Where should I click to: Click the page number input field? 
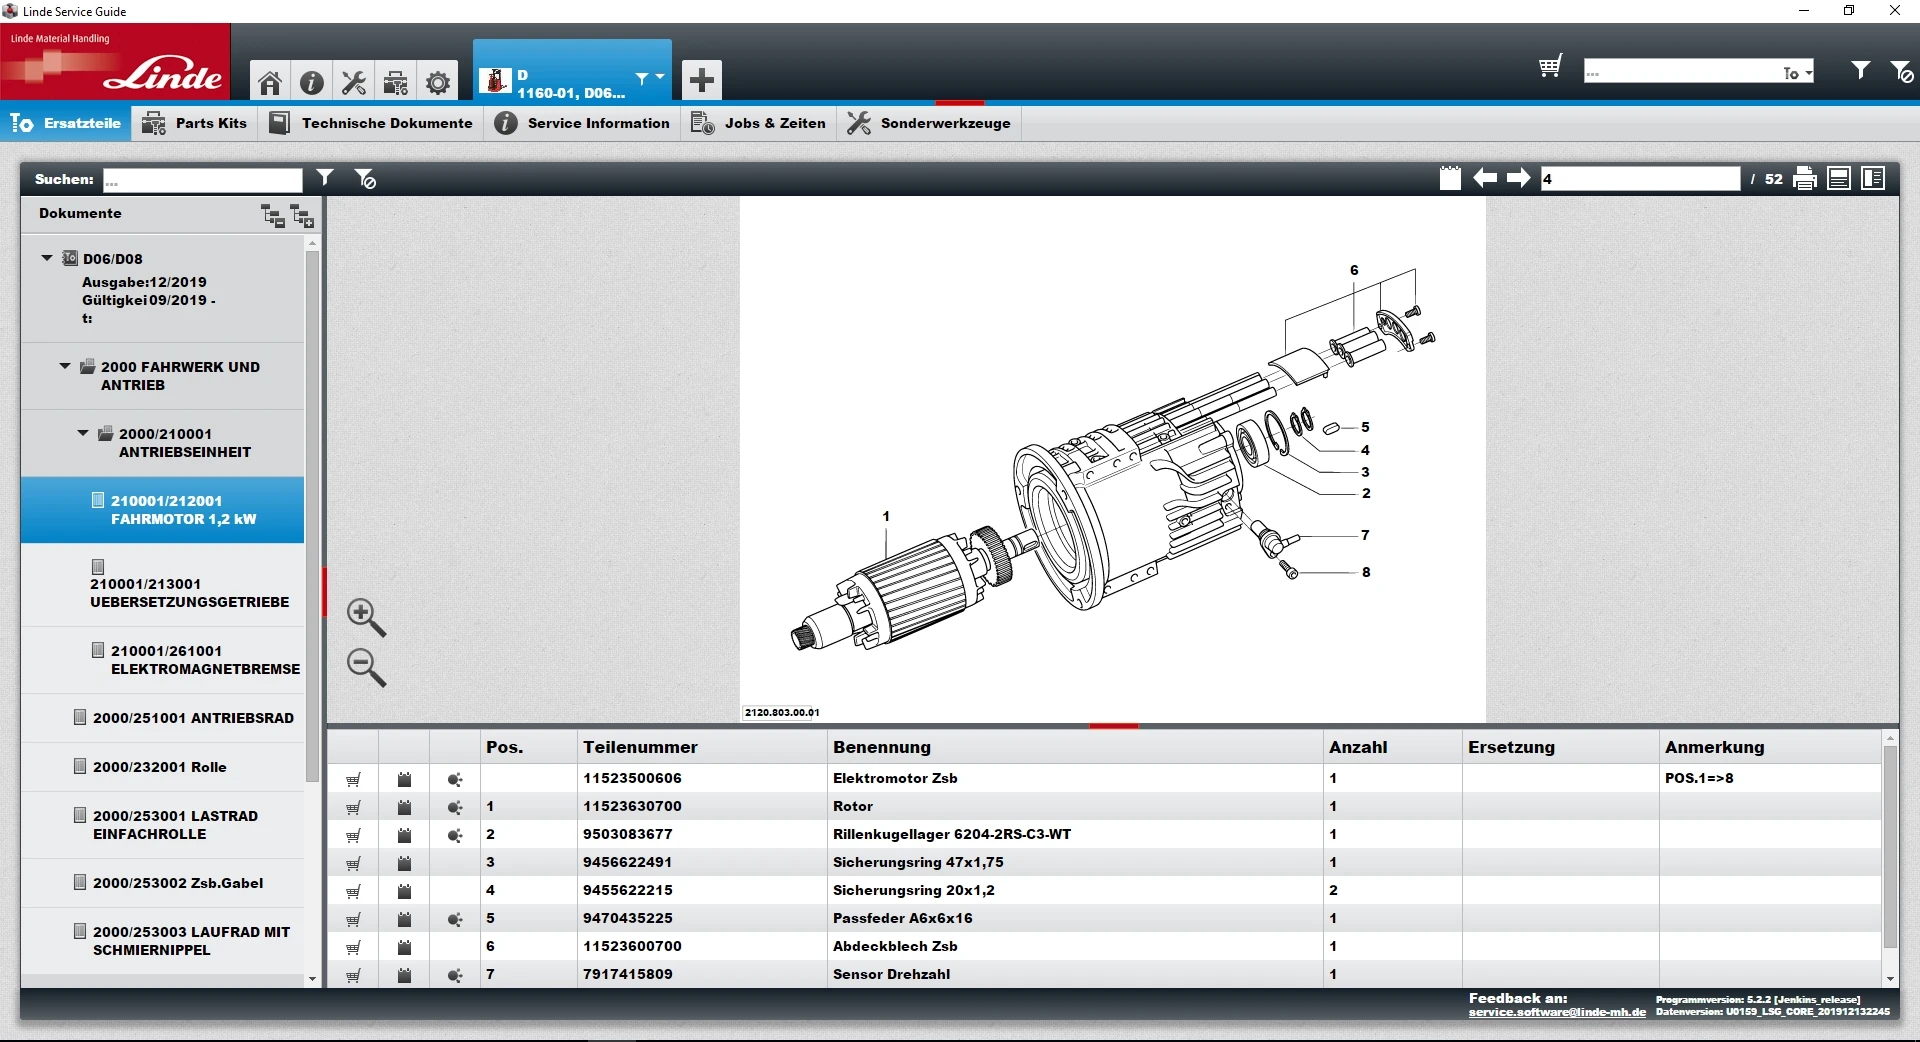1640,179
